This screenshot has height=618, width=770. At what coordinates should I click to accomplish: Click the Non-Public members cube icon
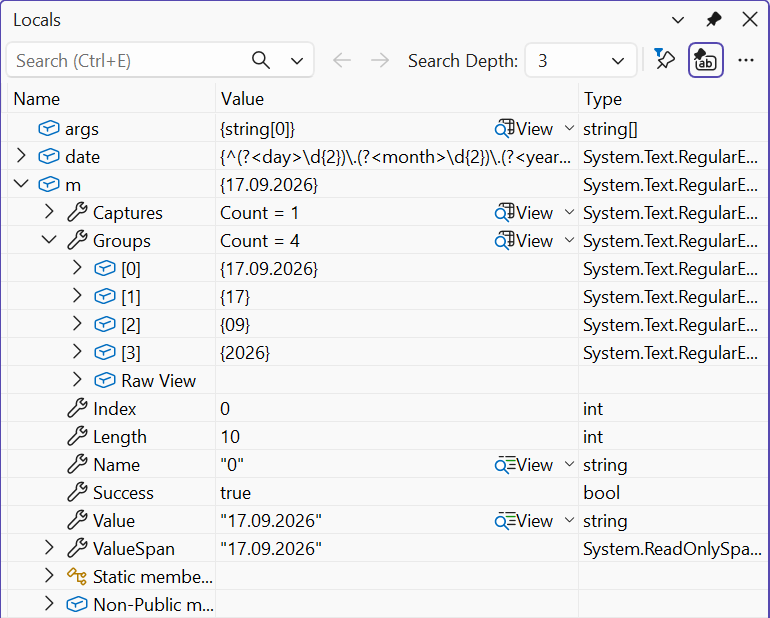[77, 605]
